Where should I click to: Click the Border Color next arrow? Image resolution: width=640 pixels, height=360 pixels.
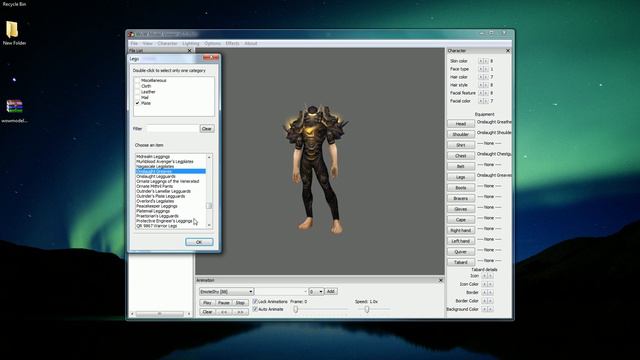[x=490, y=301]
